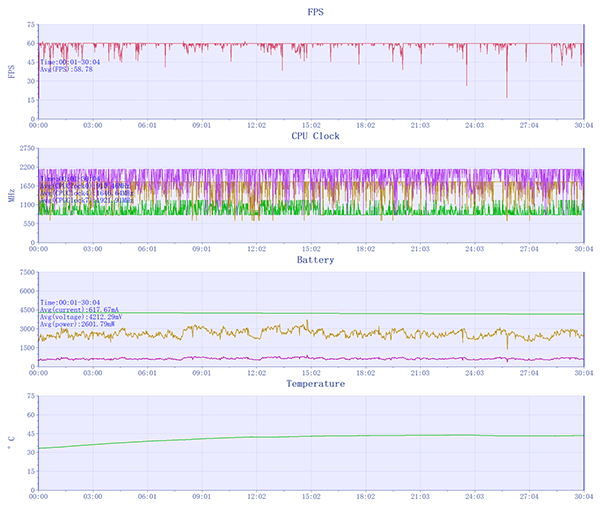The image size is (600, 506).
Task: Click the CPU Clock chart title
Action: point(315,135)
